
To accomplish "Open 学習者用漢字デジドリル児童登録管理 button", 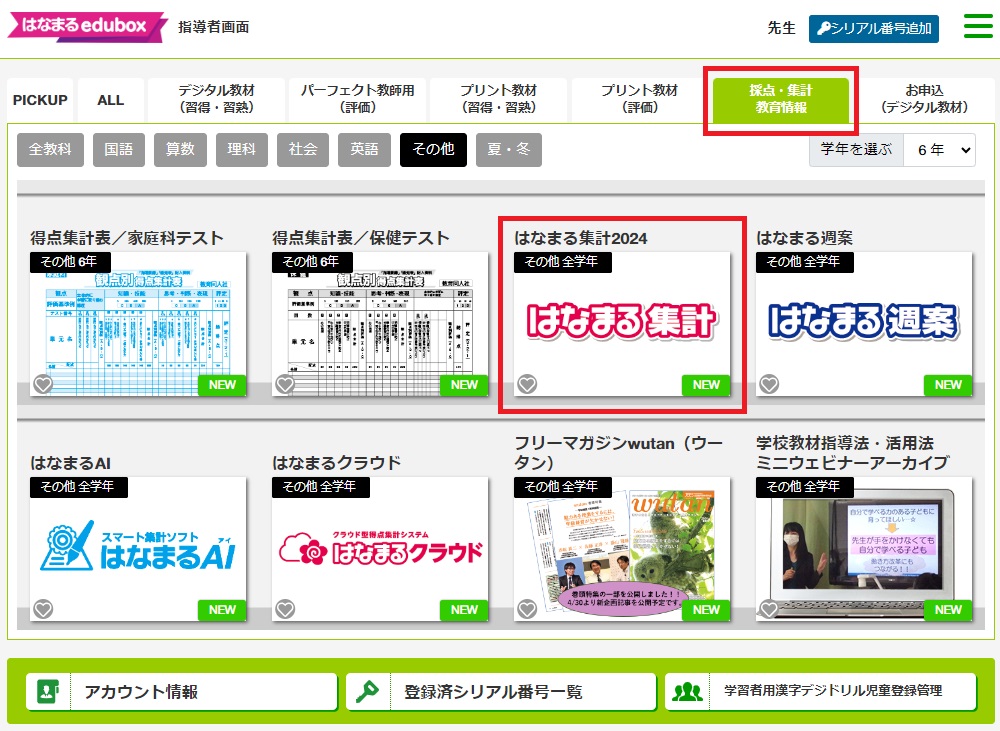I will (821, 691).
